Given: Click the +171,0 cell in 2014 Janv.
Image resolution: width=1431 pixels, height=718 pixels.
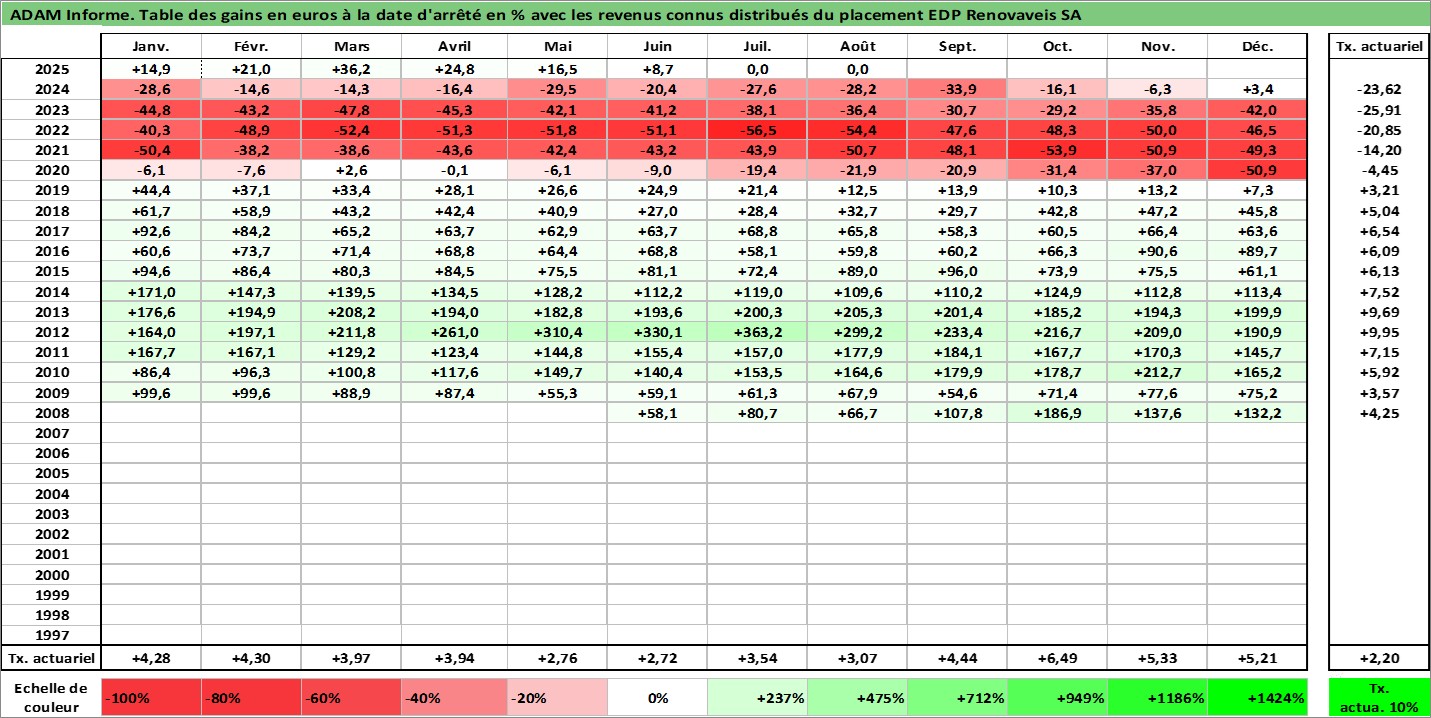Looking at the screenshot, I should coord(152,292).
